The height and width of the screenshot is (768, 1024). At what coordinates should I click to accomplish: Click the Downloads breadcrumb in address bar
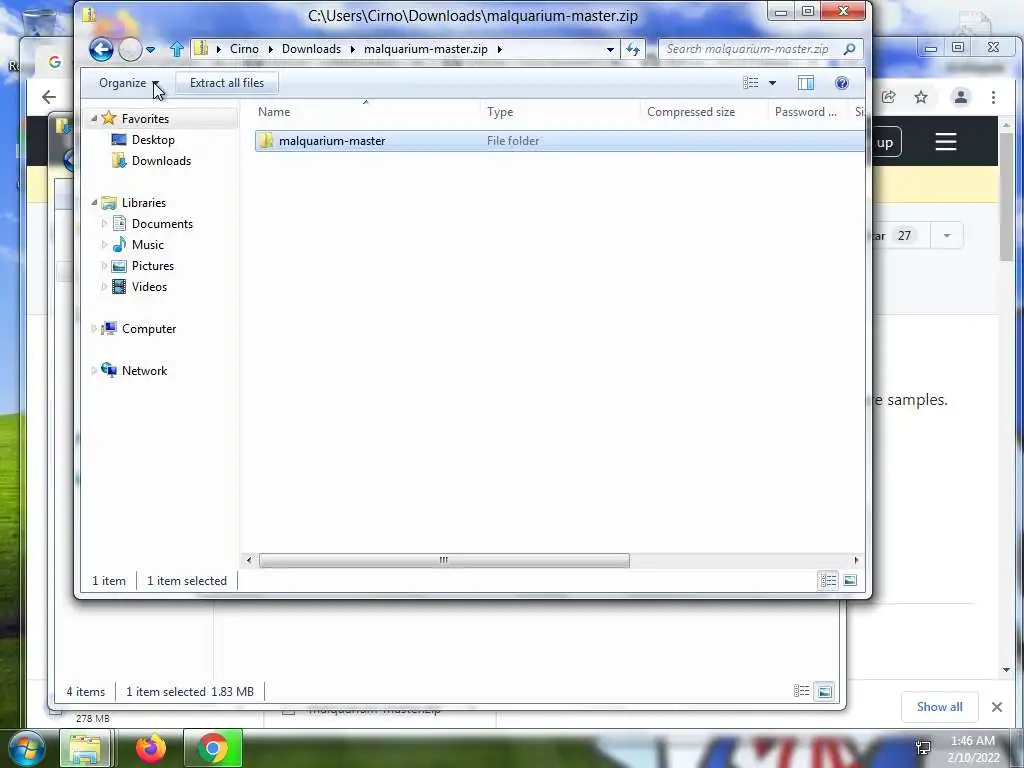(x=312, y=49)
